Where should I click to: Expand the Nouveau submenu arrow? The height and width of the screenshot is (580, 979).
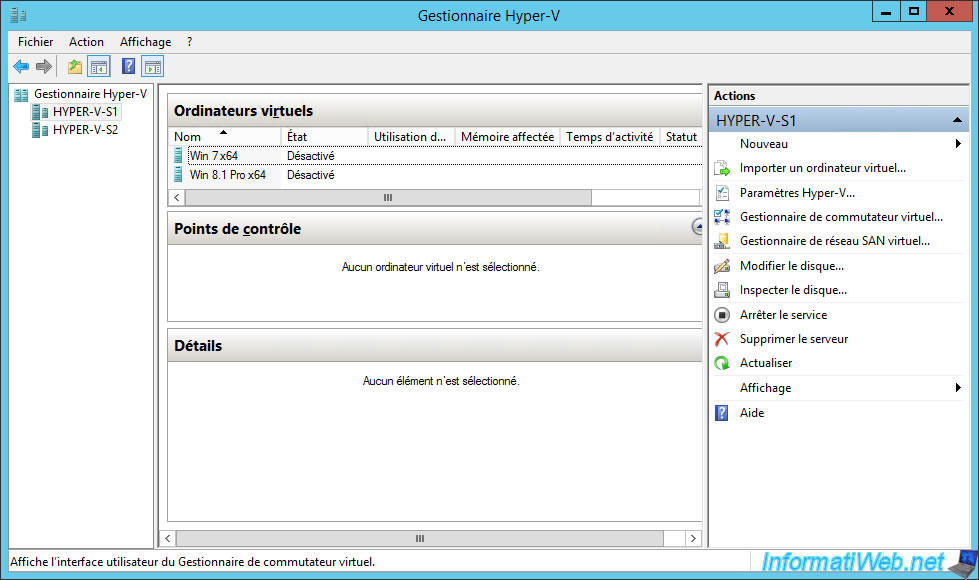click(958, 144)
